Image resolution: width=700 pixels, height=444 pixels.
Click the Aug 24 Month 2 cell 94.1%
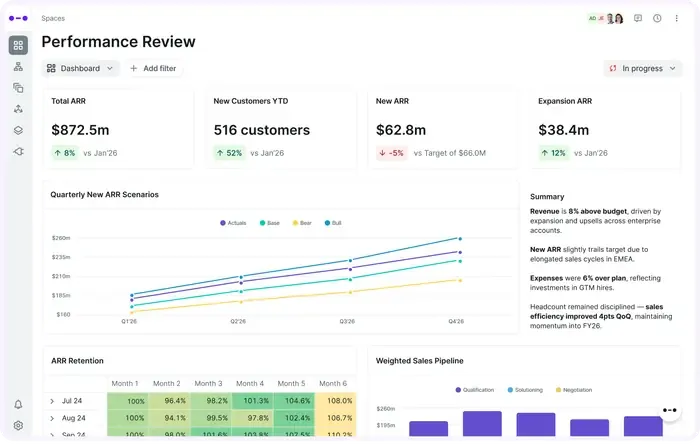169,419
